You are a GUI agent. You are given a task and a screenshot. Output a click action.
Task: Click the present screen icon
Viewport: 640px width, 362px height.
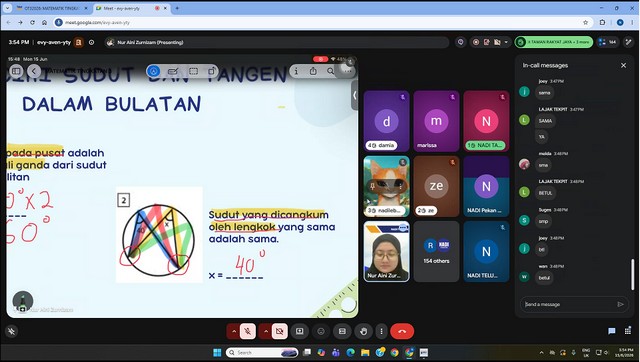pos(300,331)
